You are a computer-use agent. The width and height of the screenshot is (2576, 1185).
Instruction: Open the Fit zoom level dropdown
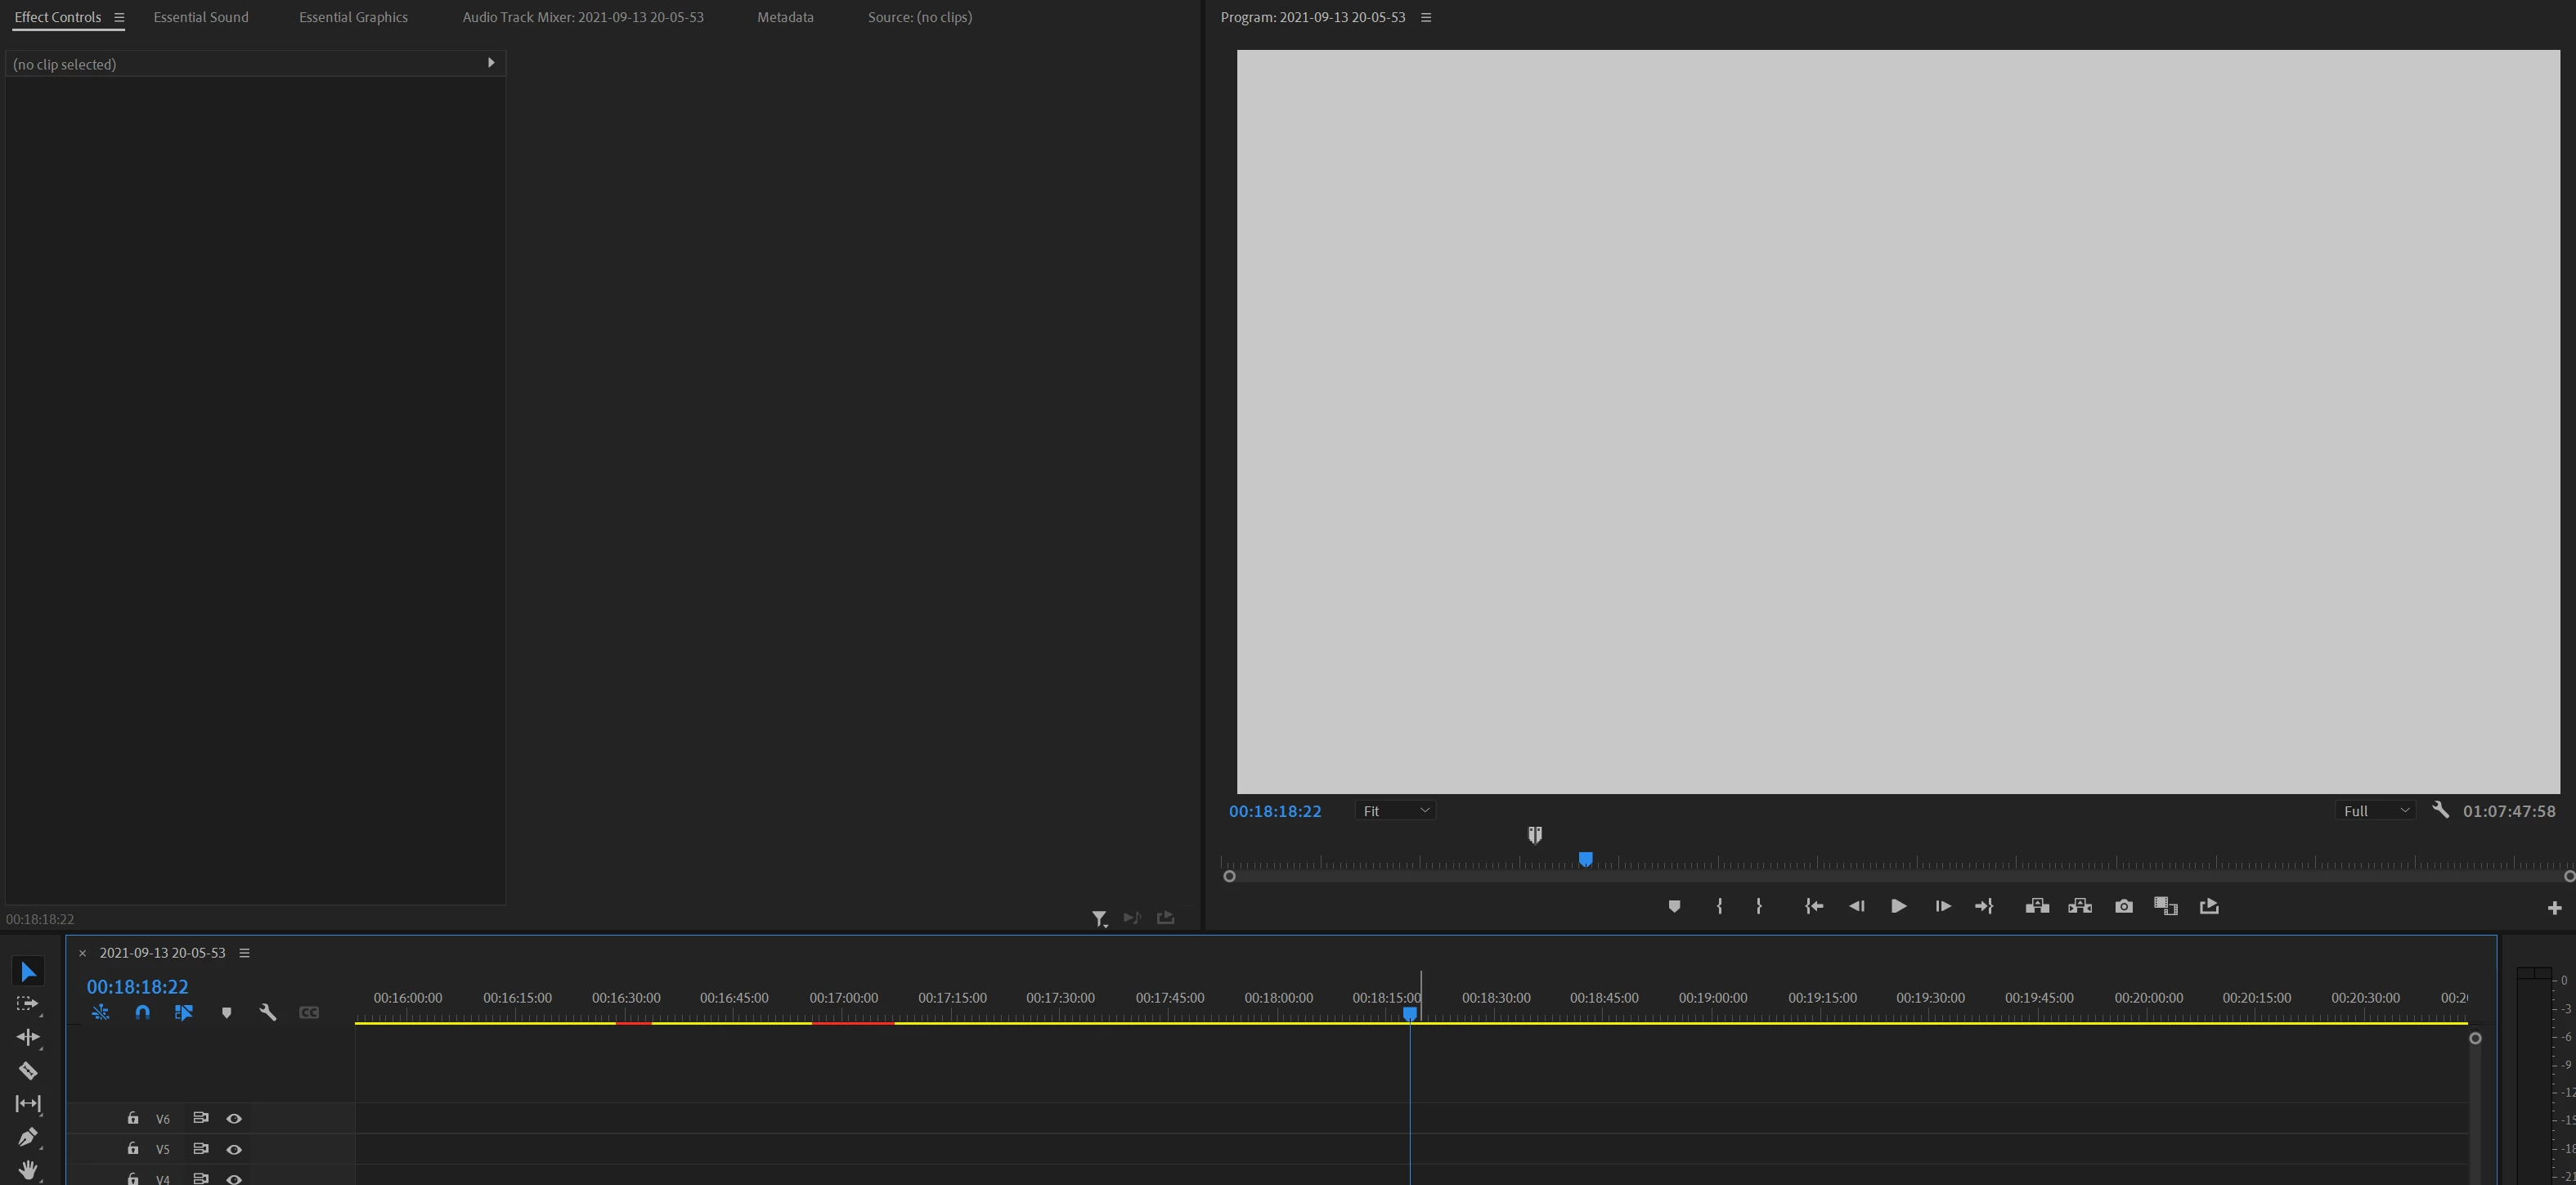pos(1395,811)
